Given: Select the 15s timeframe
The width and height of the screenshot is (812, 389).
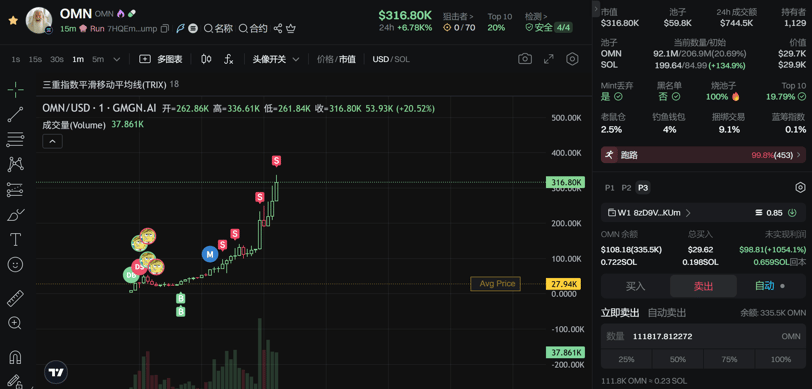Looking at the screenshot, I should [x=35, y=60].
